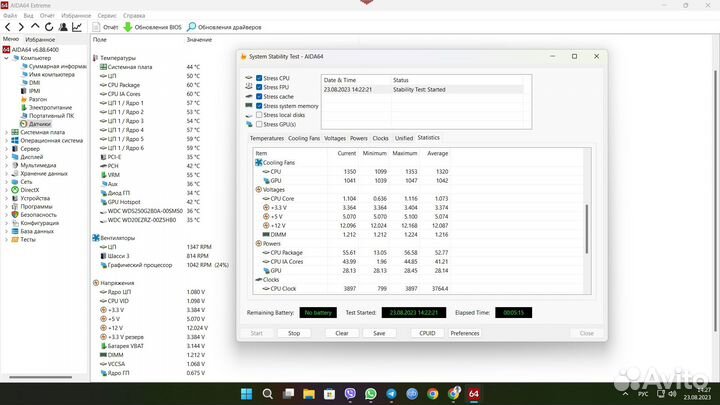
Task: Refresh the sensor readings
Action: click(49, 27)
